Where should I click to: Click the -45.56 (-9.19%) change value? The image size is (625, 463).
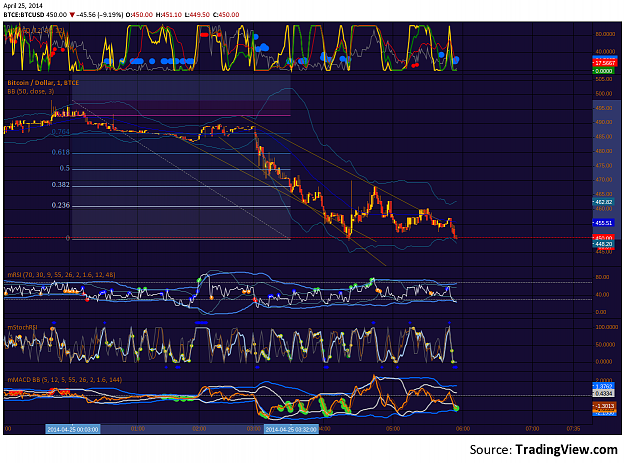click(100, 15)
